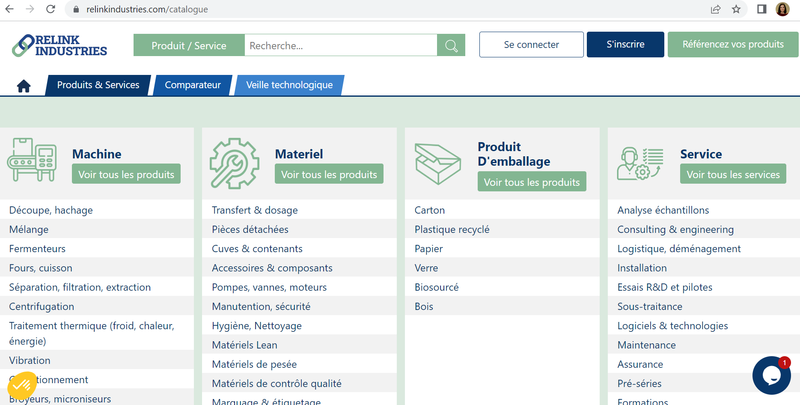Open the chat bubble widget
Image resolution: width=800 pixels, height=405 pixels.
[x=771, y=375]
